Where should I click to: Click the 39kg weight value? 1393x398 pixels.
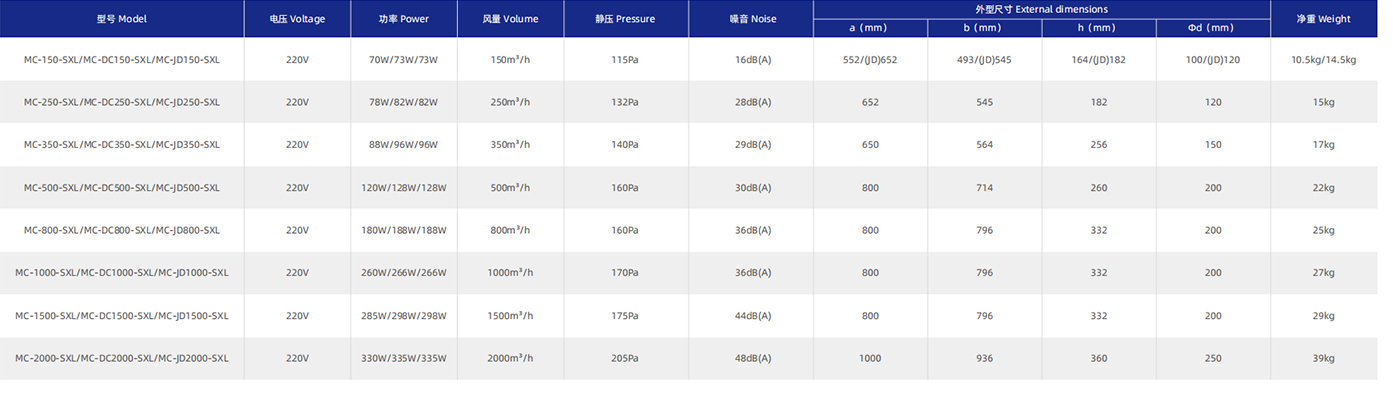1324,358
